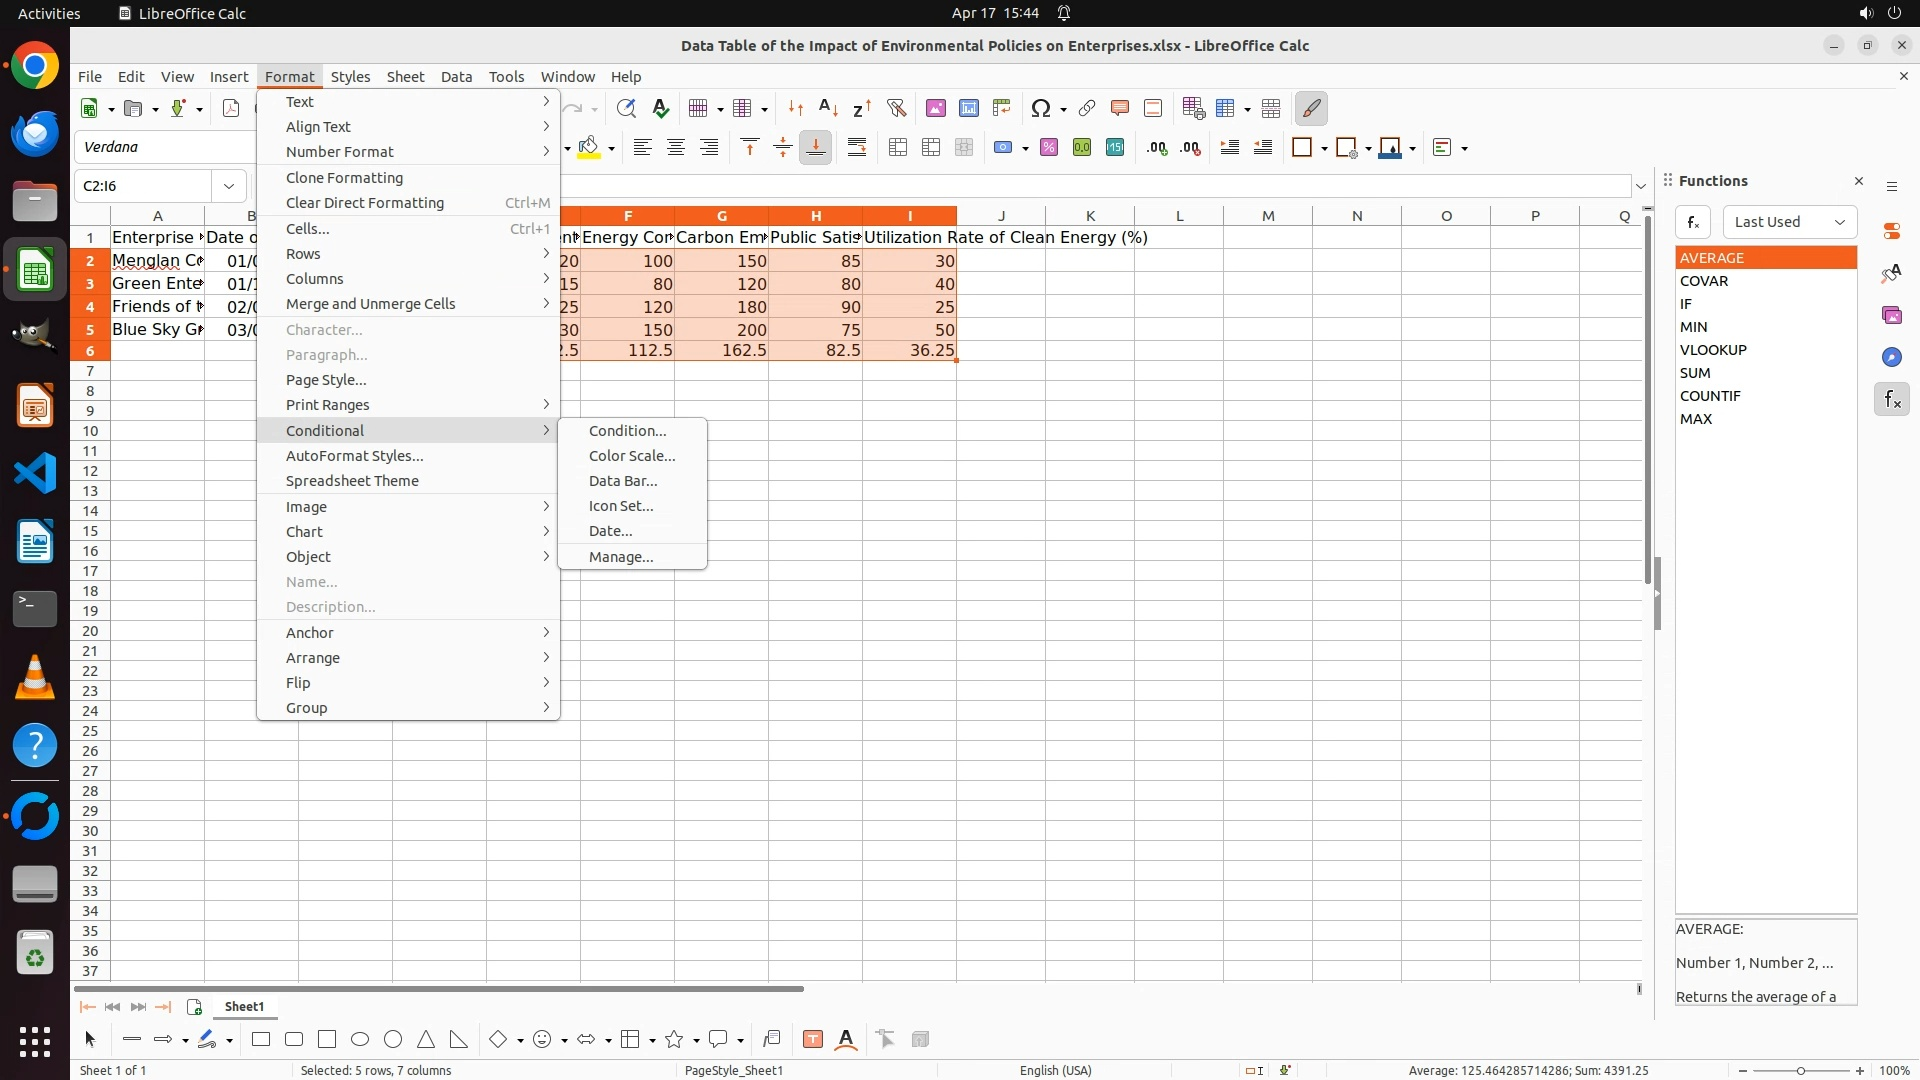The image size is (1920, 1080).
Task: Open the background color dropdown arrow
Action: 611,148
